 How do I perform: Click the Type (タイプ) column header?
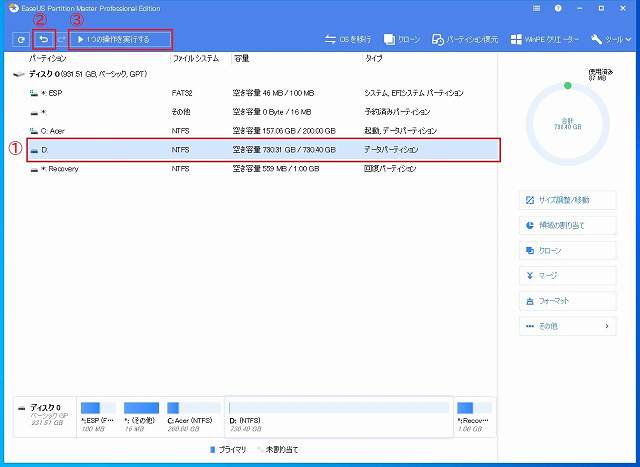(373, 58)
